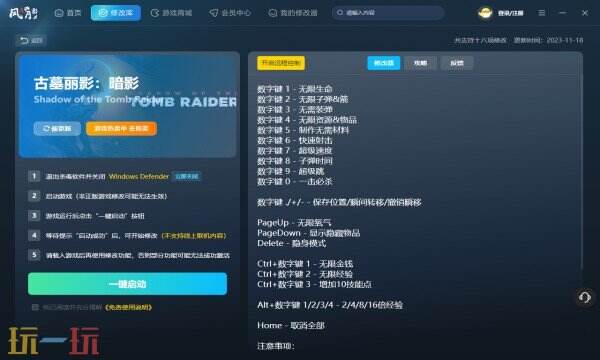Click the magnifier search icon

click(340, 13)
